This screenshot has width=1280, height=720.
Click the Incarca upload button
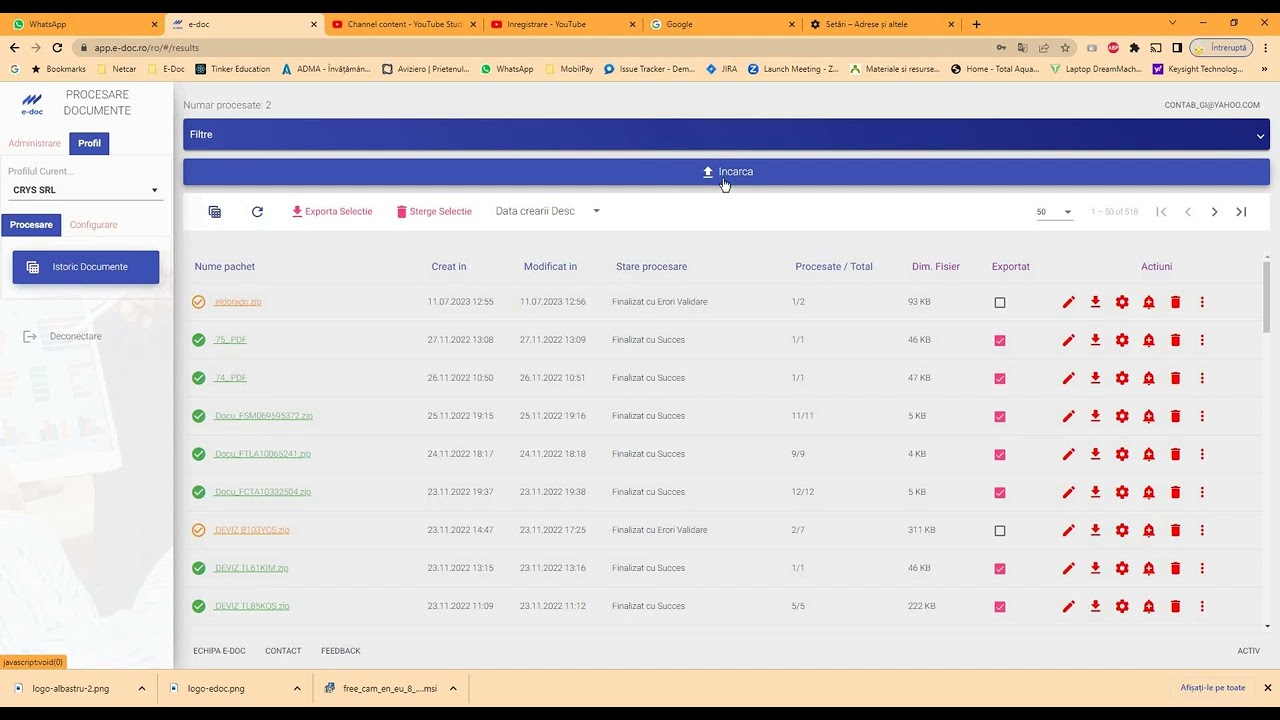tap(726, 172)
